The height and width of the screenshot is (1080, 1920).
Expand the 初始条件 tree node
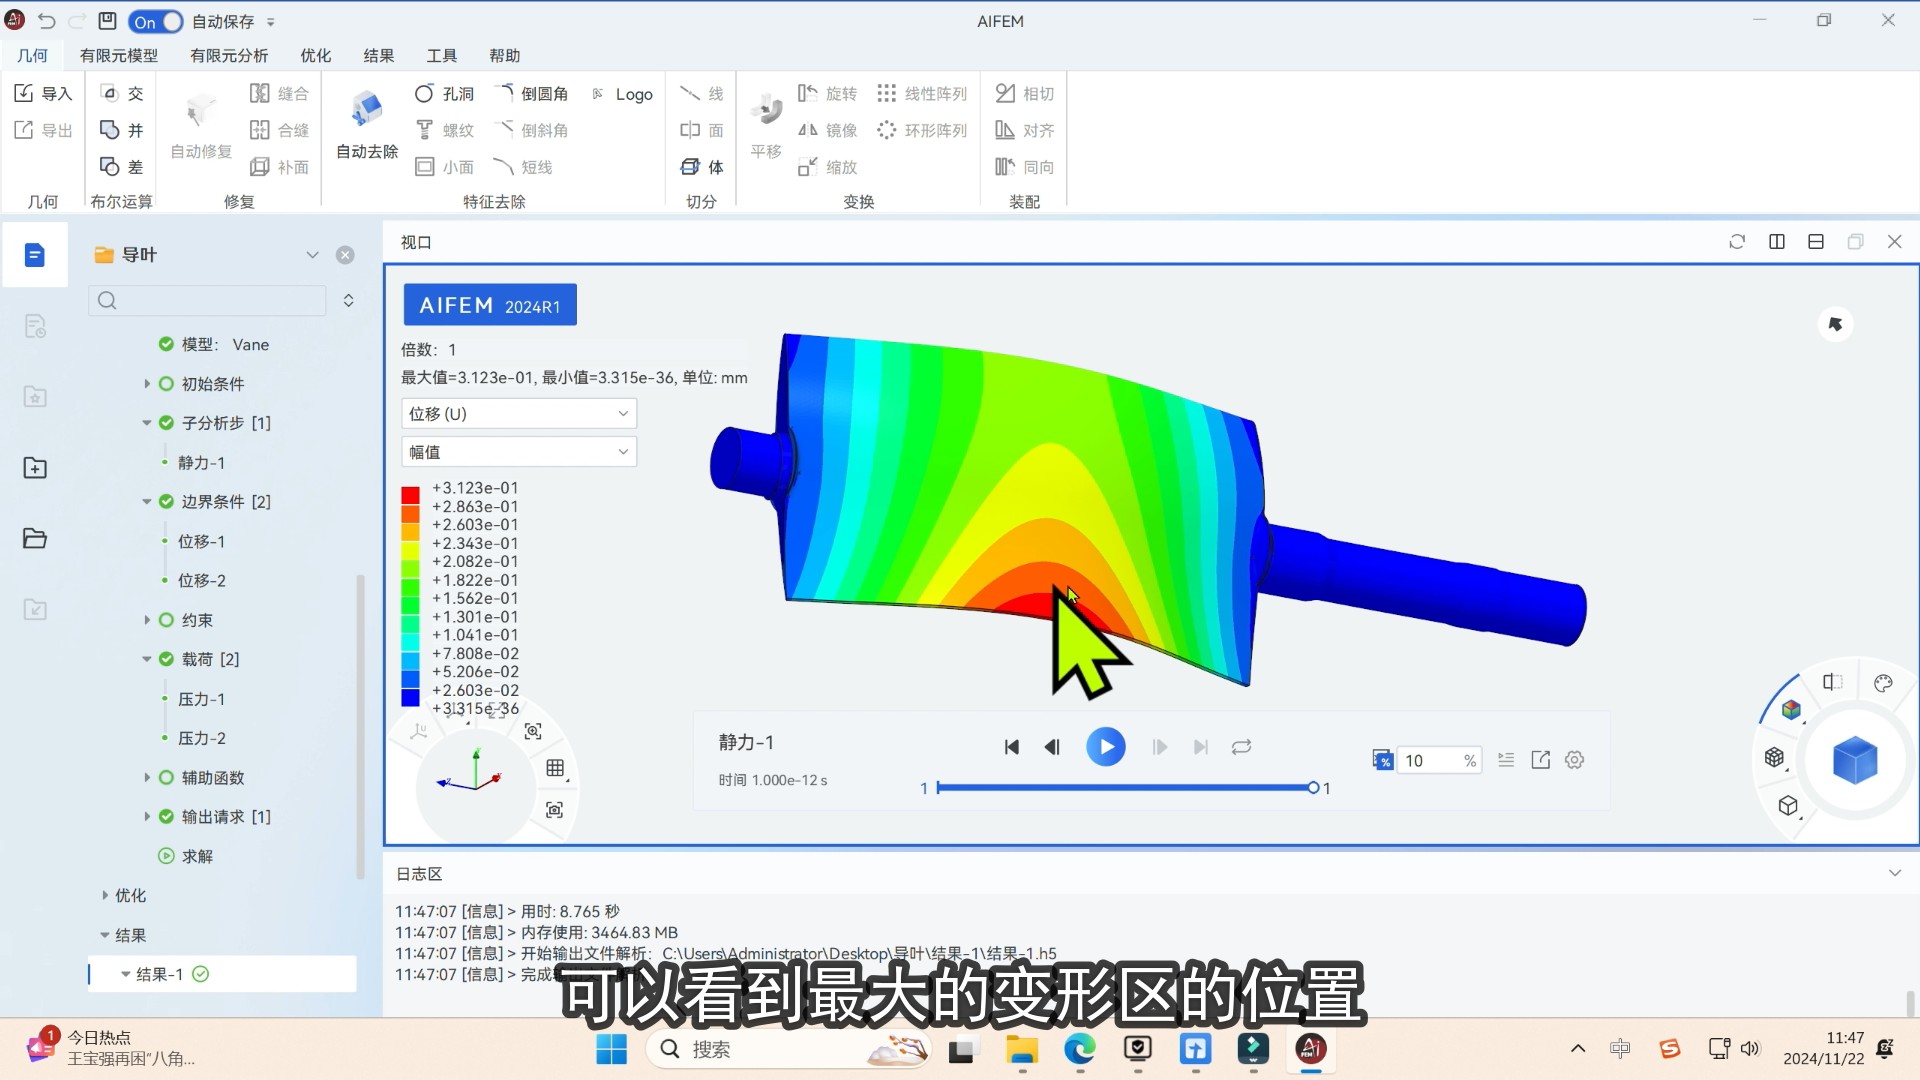[x=147, y=384]
